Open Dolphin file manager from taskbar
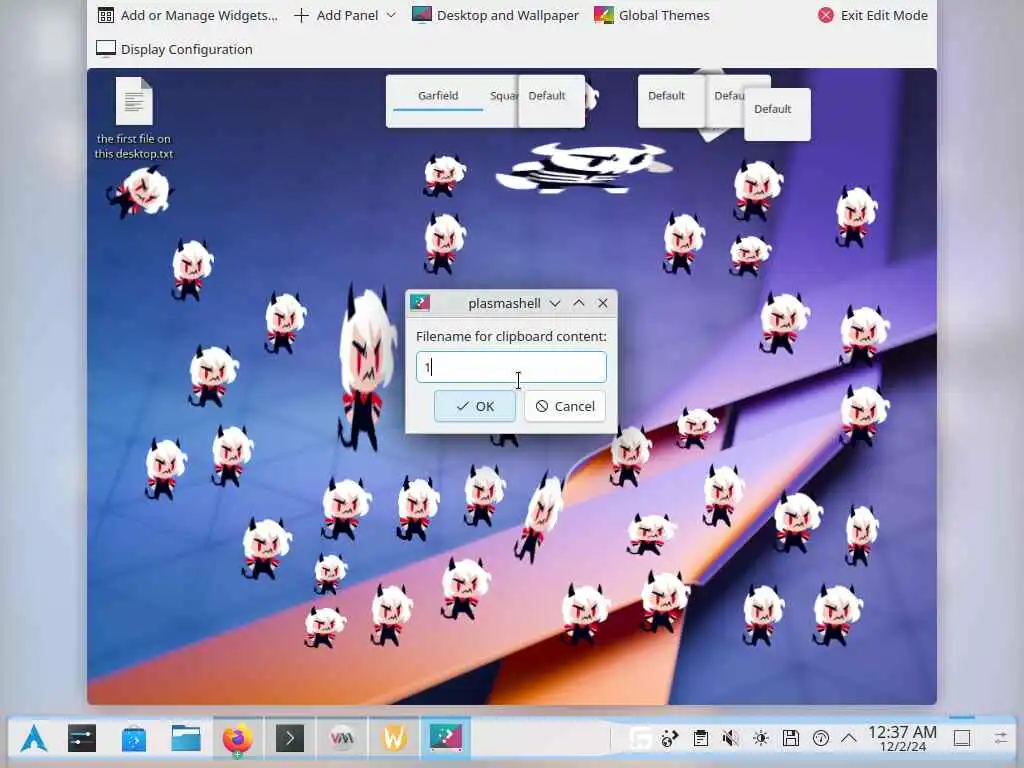The width and height of the screenshot is (1024, 768). pyautogui.click(x=186, y=739)
